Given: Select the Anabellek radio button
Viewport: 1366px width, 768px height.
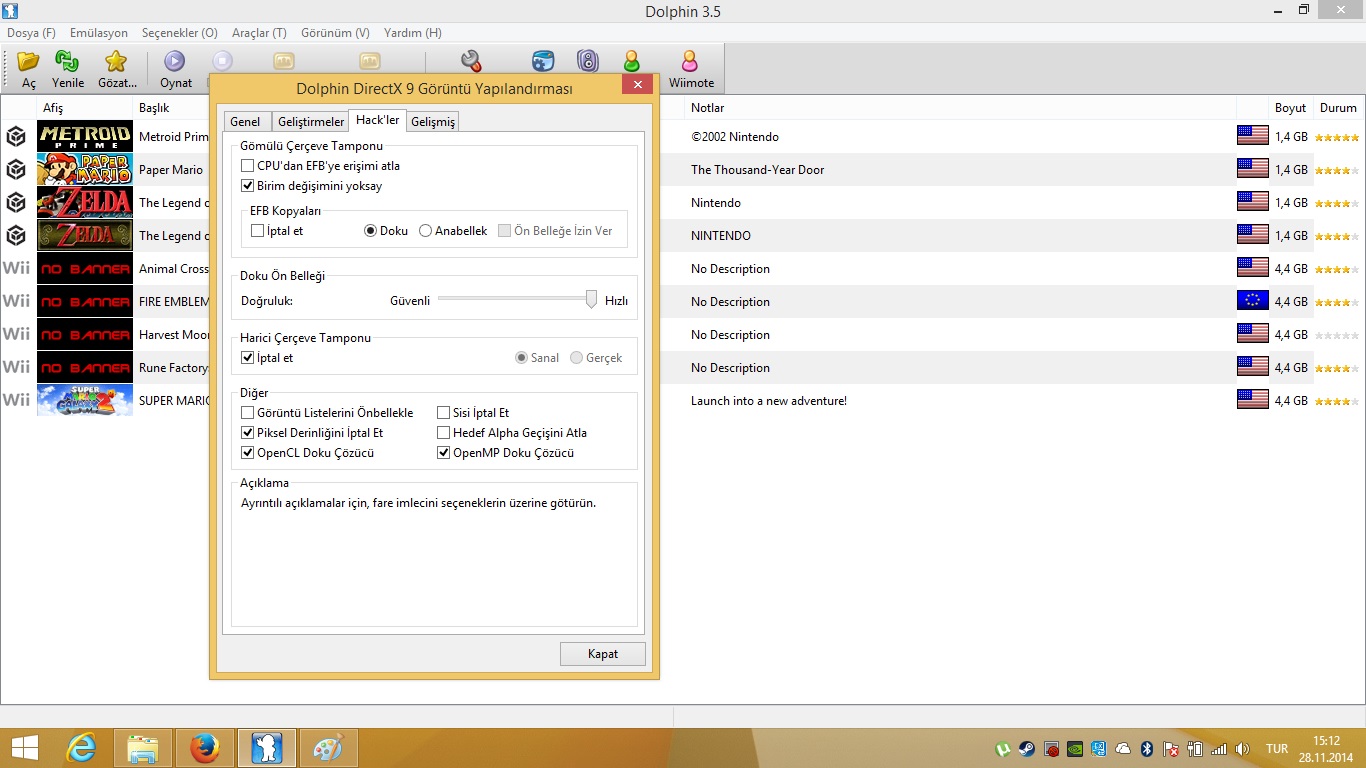Looking at the screenshot, I should point(425,231).
